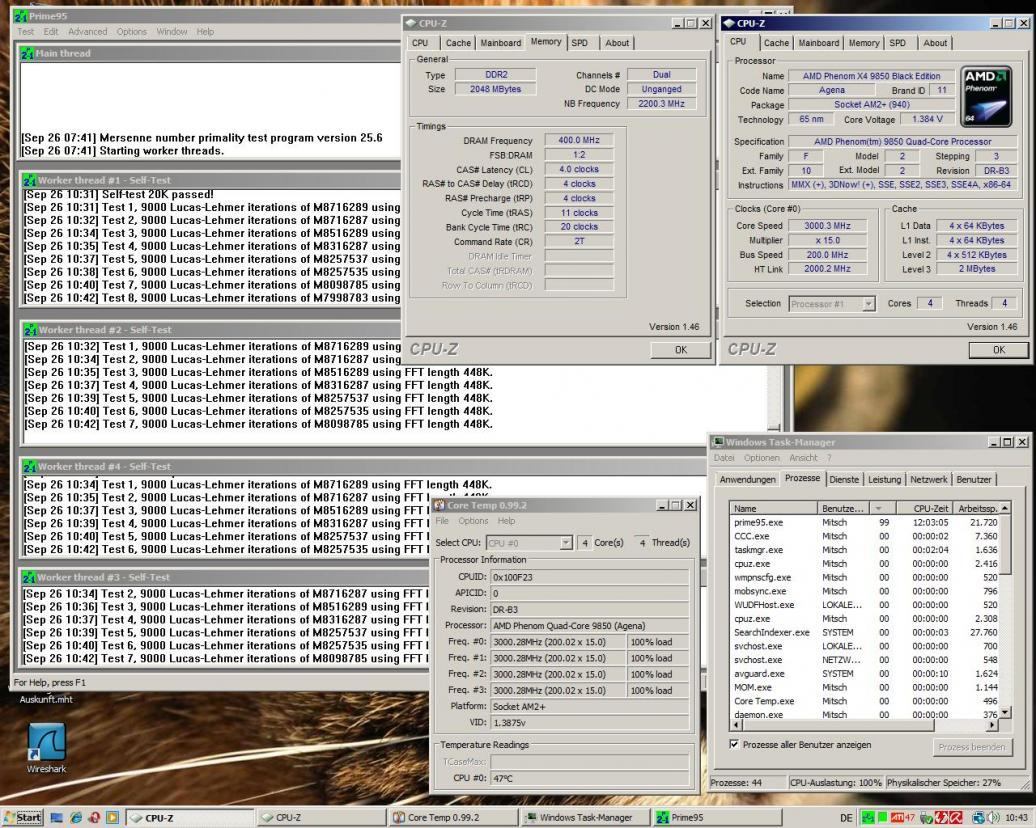The height and width of the screenshot is (828, 1036).
Task: Click Core Temp 0.99.2 taskbar button
Action: coord(453,818)
